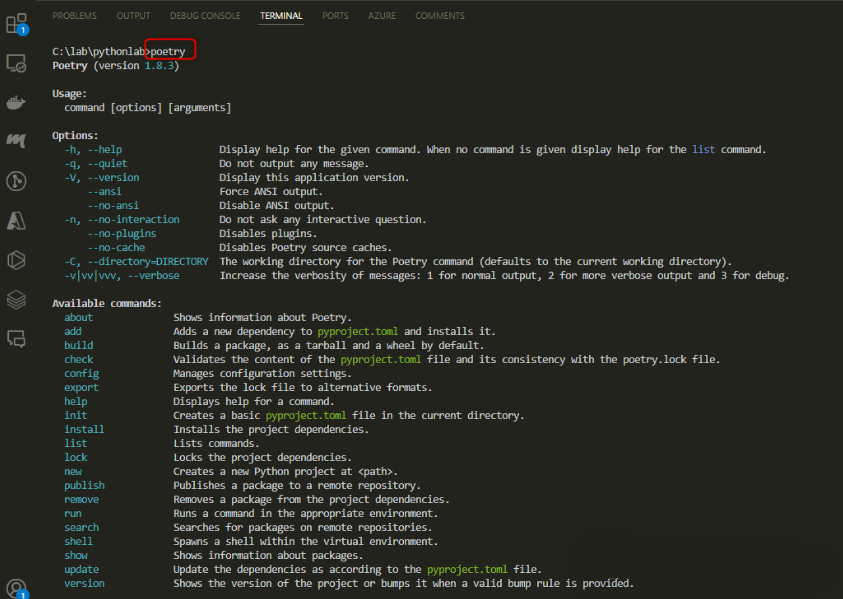The width and height of the screenshot is (843, 599).
Task: Switch to the PROBLEMS tab
Action: click(x=75, y=16)
